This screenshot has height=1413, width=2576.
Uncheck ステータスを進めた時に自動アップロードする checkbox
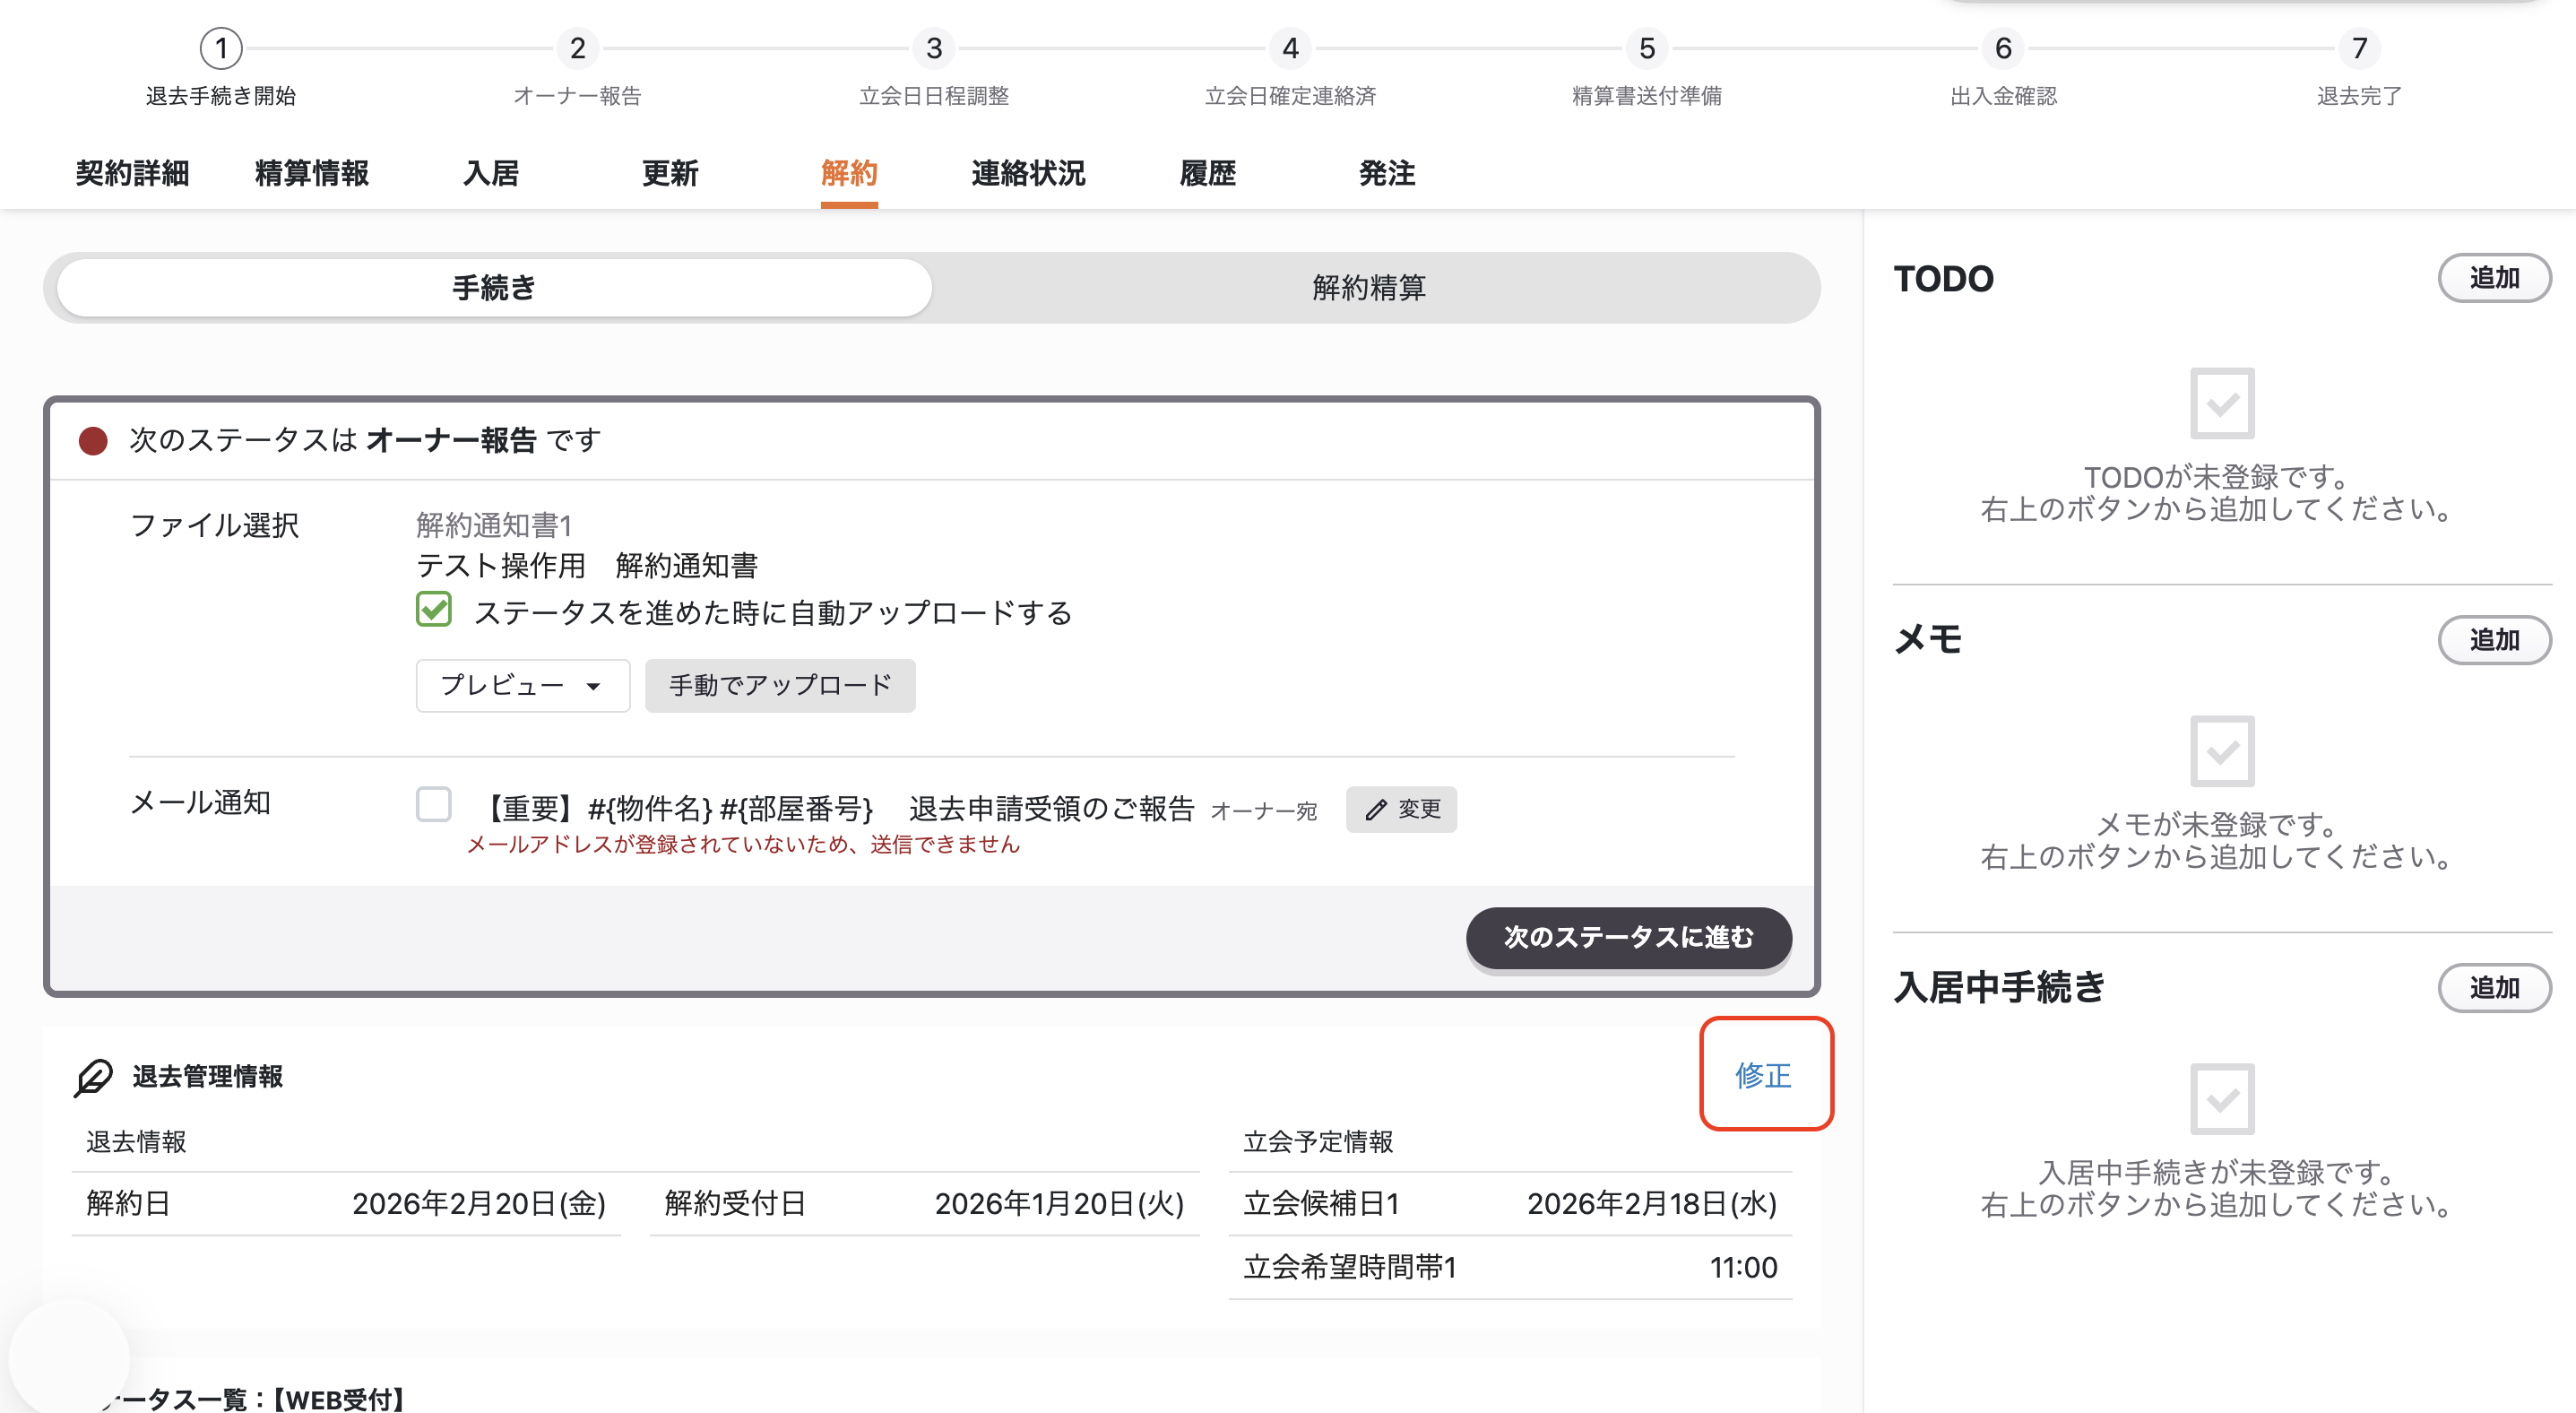[x=434, y=609]
